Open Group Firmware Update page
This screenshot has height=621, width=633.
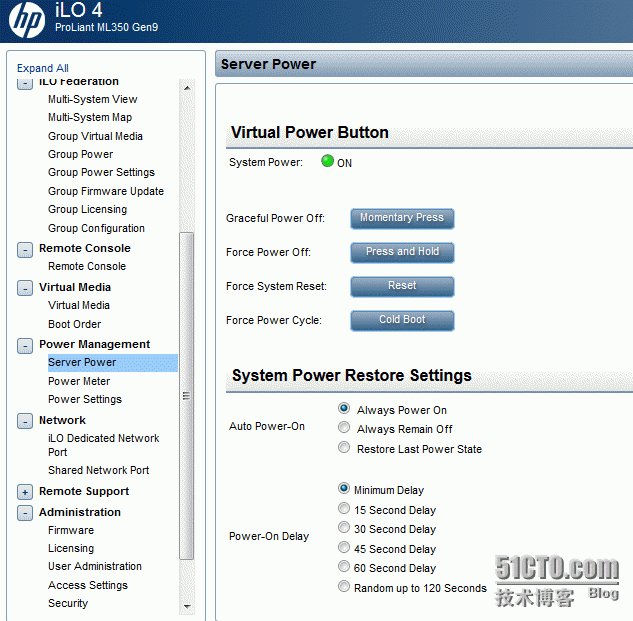click(x=106, y=191)
